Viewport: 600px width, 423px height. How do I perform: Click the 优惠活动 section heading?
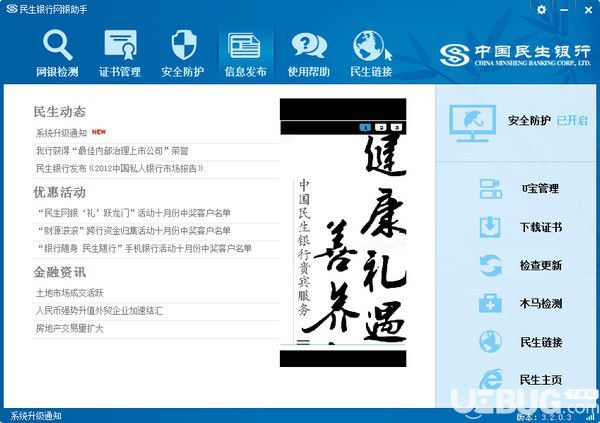click(59, 192)
